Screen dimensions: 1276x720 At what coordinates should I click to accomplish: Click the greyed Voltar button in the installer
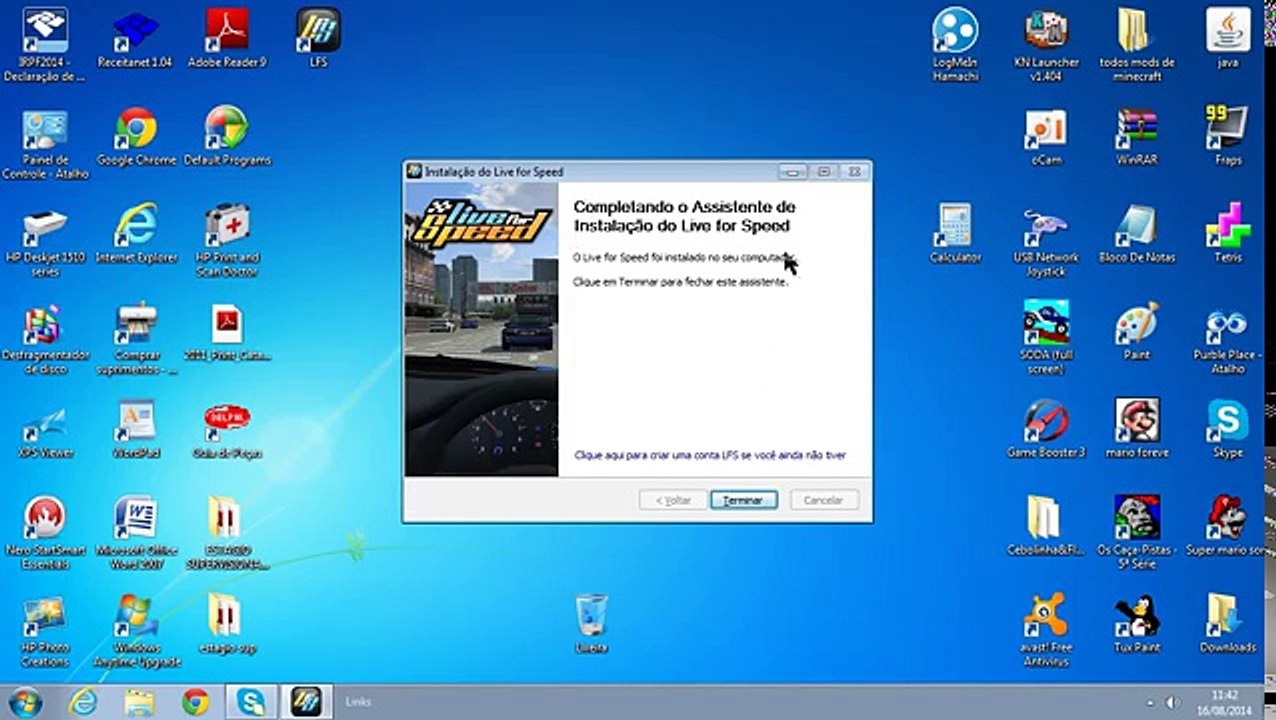pyautogui.click(x=673, y=500)
